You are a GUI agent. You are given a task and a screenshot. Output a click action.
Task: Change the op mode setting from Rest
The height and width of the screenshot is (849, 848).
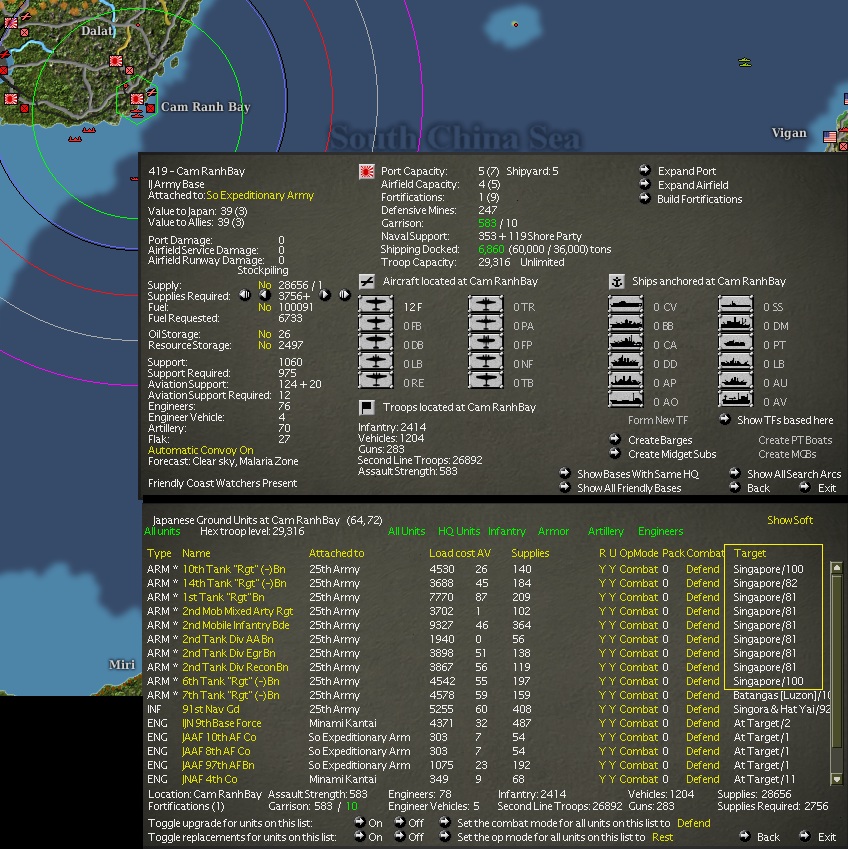(662, 837)
